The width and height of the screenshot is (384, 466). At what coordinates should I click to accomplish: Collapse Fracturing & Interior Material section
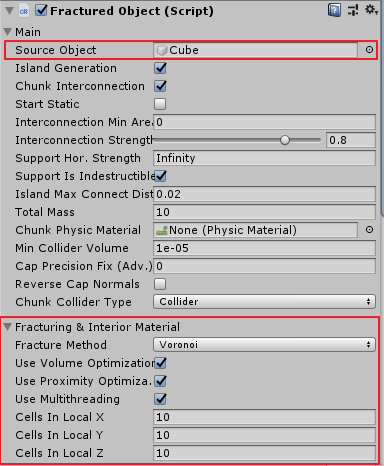coord(8,327)
